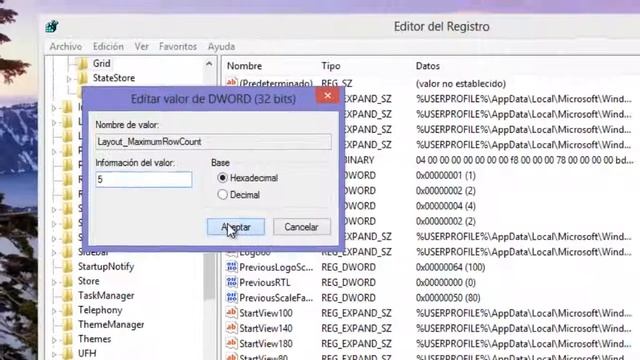Open the Ver menu

[x=142, y=47]
